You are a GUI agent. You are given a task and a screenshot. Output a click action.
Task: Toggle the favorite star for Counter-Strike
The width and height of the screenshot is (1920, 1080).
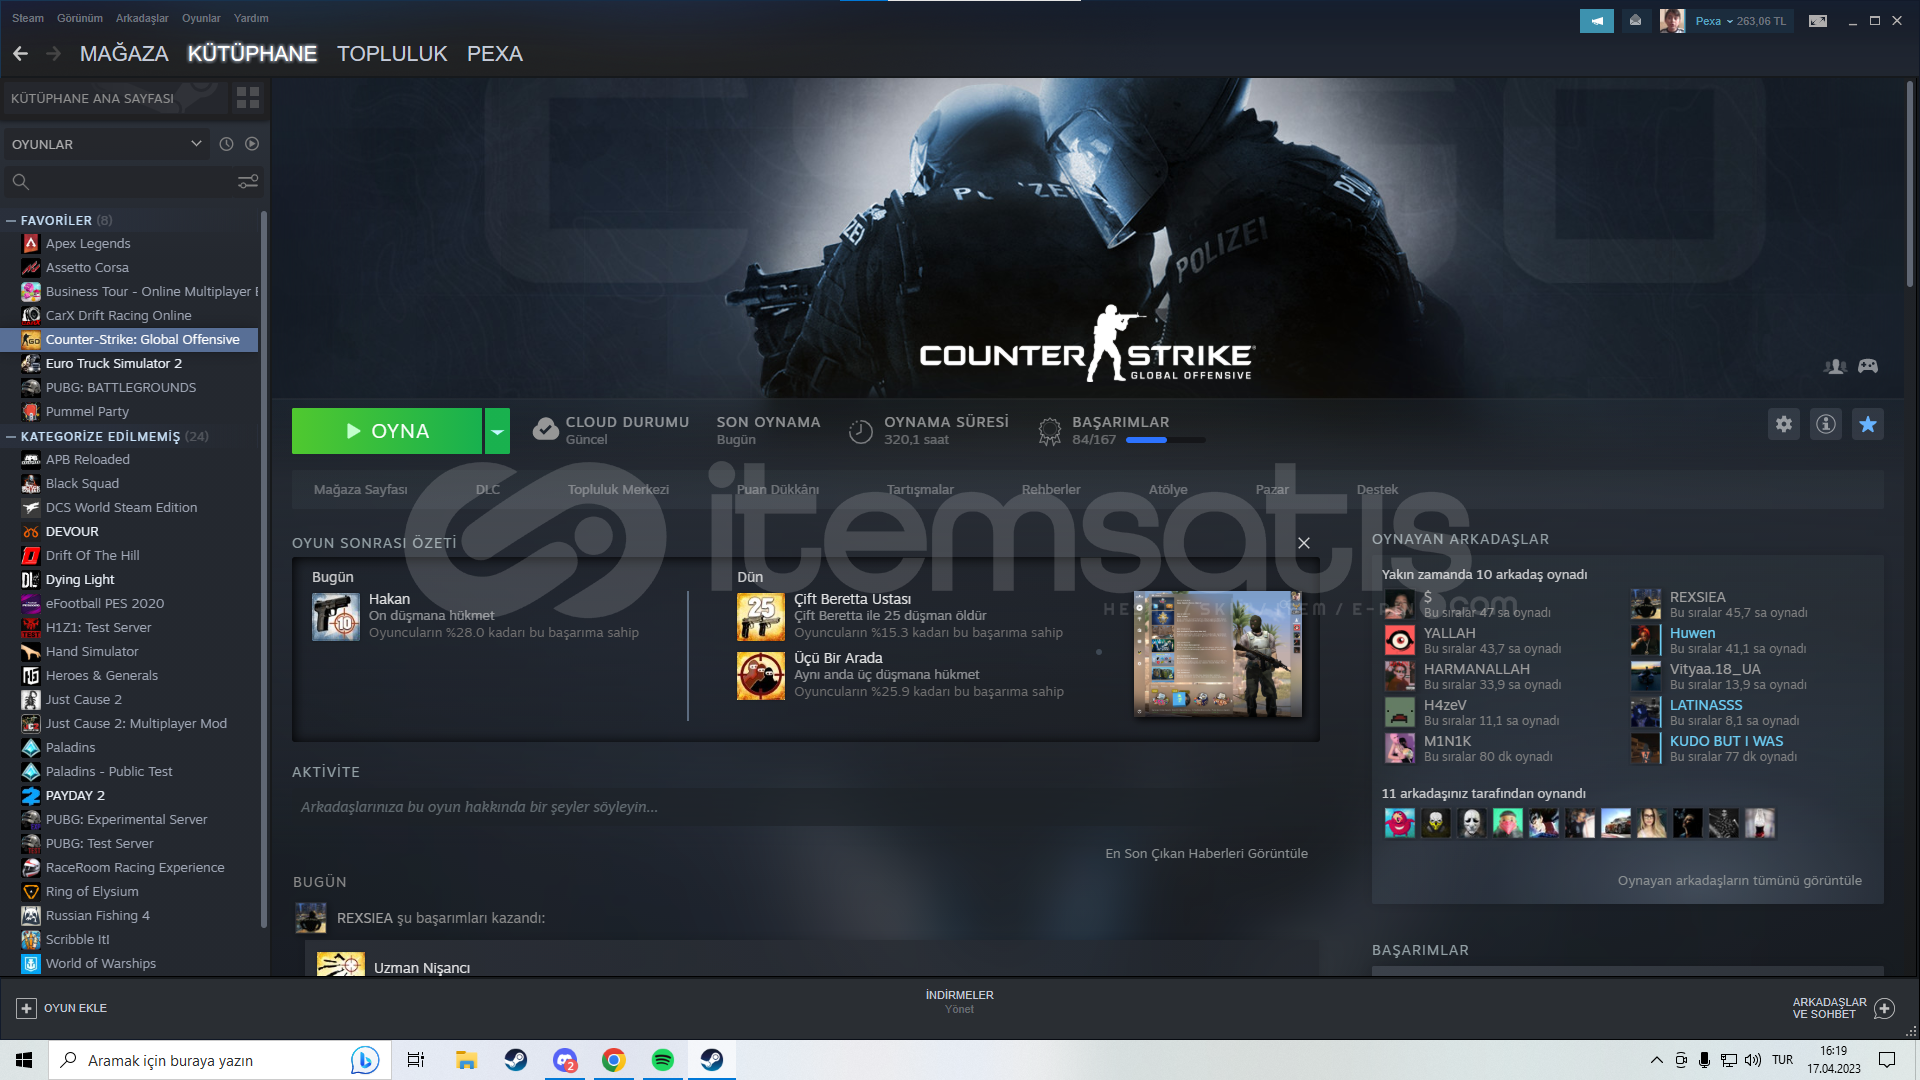coord(1867,424)
